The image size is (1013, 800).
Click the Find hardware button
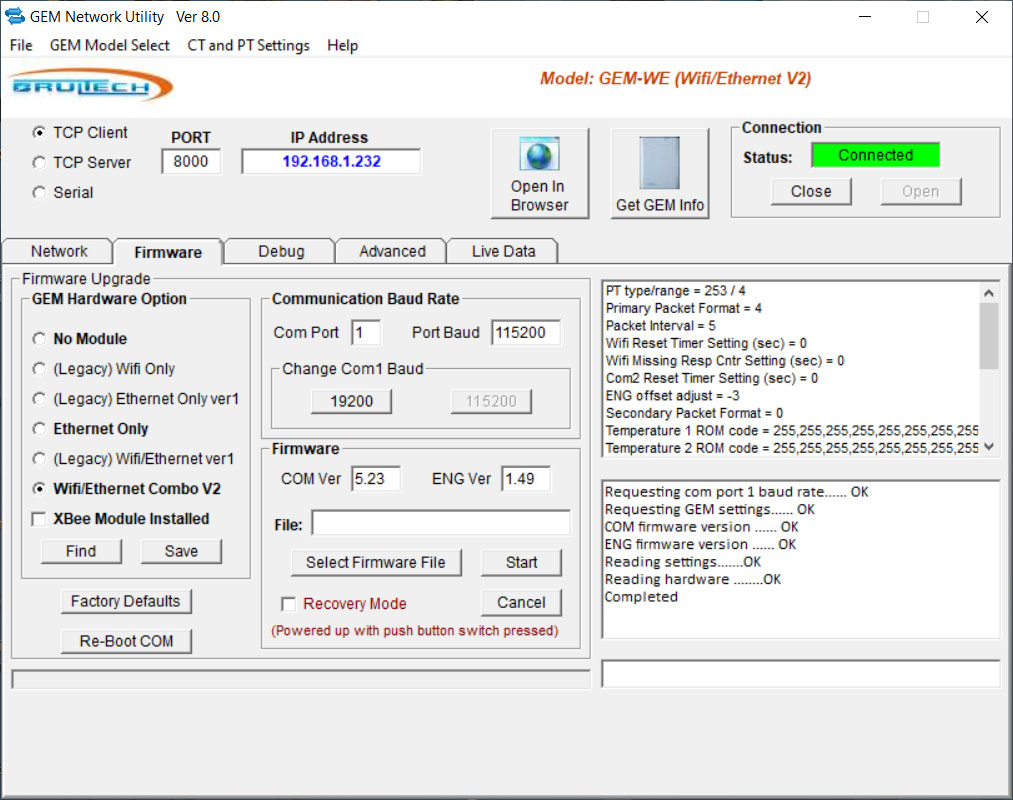pyautogui.click(x=81, y=551)
